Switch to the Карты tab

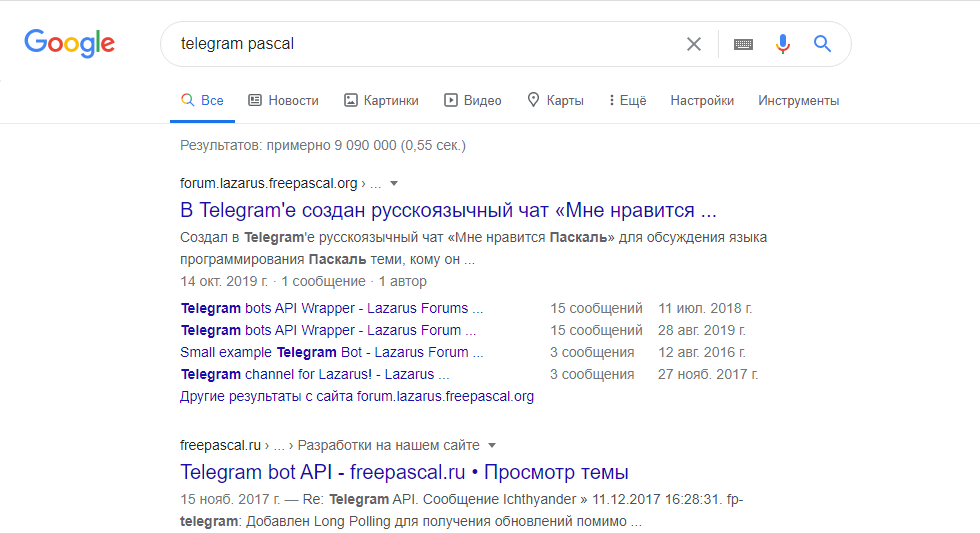click(x=555, y=101)
